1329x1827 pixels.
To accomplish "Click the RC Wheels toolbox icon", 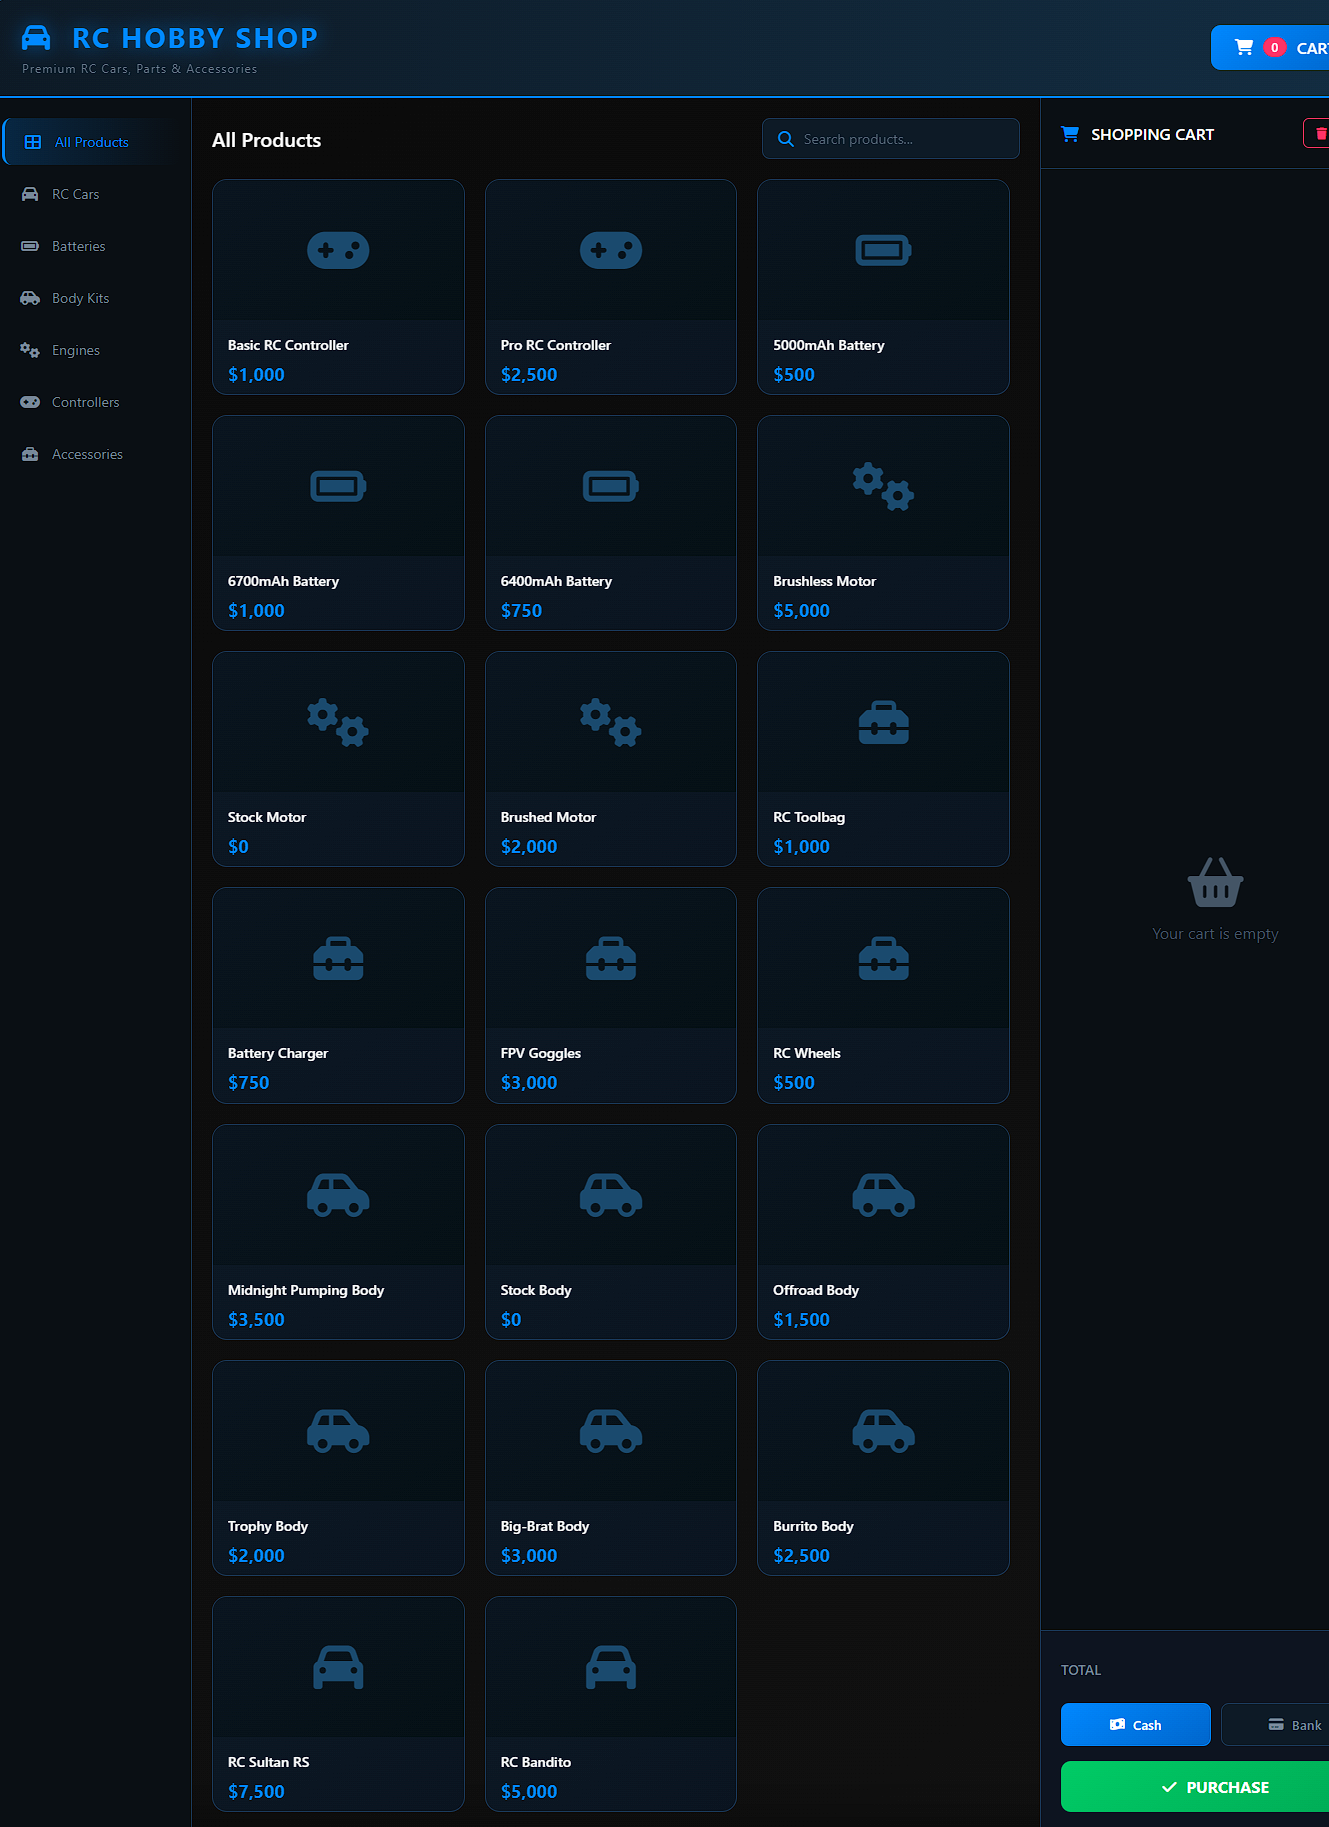I will (x=883, y=959).
